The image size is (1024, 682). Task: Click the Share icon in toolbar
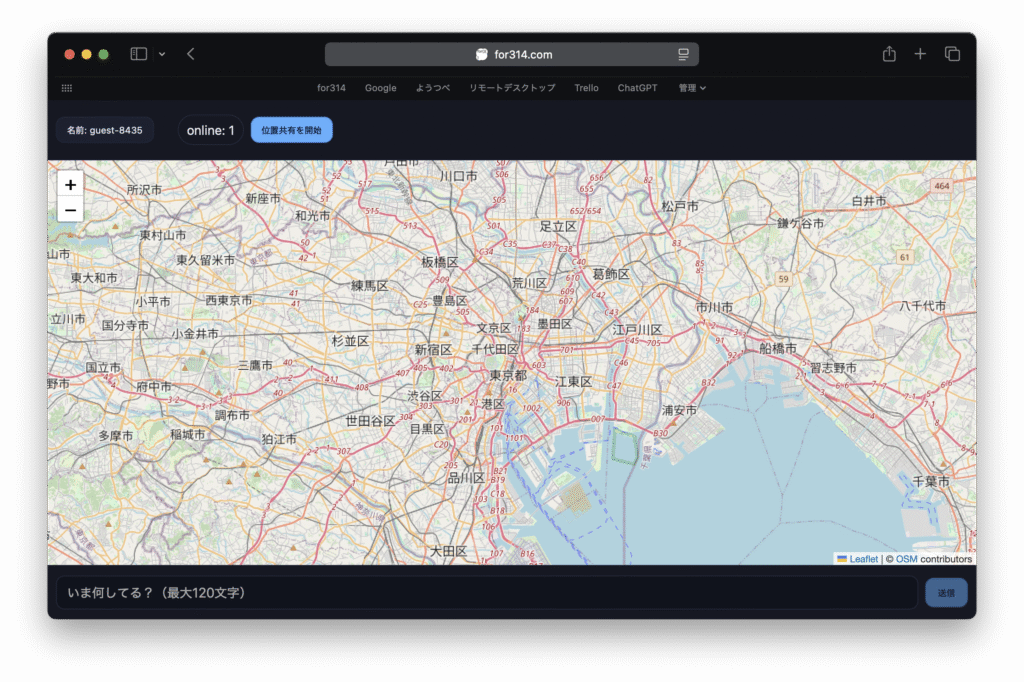(x=889, y=54)
